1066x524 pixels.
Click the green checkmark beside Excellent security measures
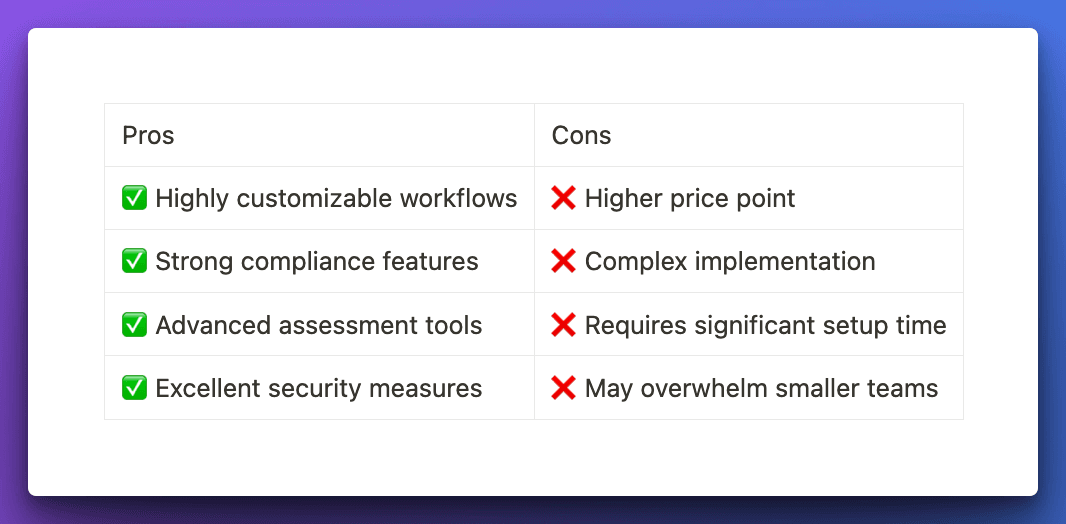134,388
